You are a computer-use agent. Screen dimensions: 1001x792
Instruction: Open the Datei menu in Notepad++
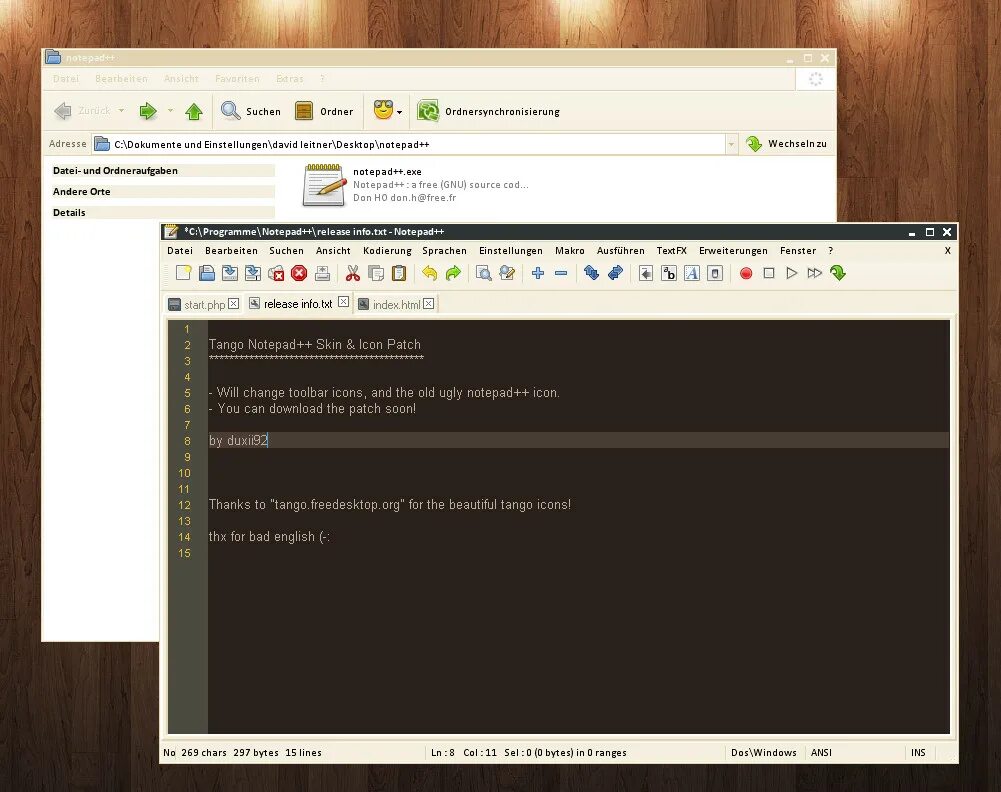tap(180, 251)
